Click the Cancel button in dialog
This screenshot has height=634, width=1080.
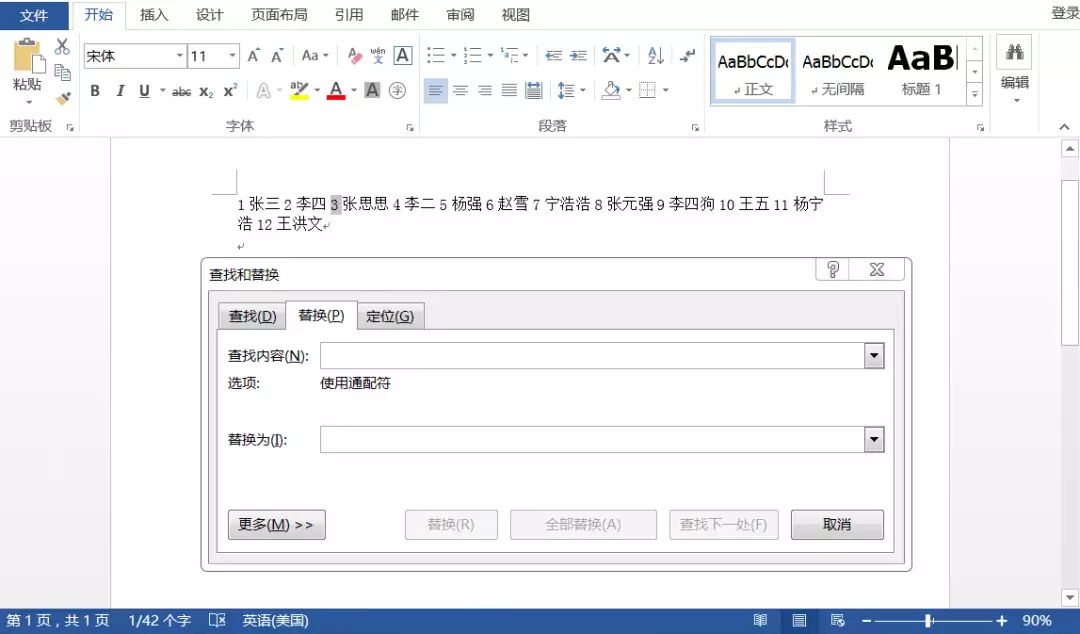click(x=837, y=525)
